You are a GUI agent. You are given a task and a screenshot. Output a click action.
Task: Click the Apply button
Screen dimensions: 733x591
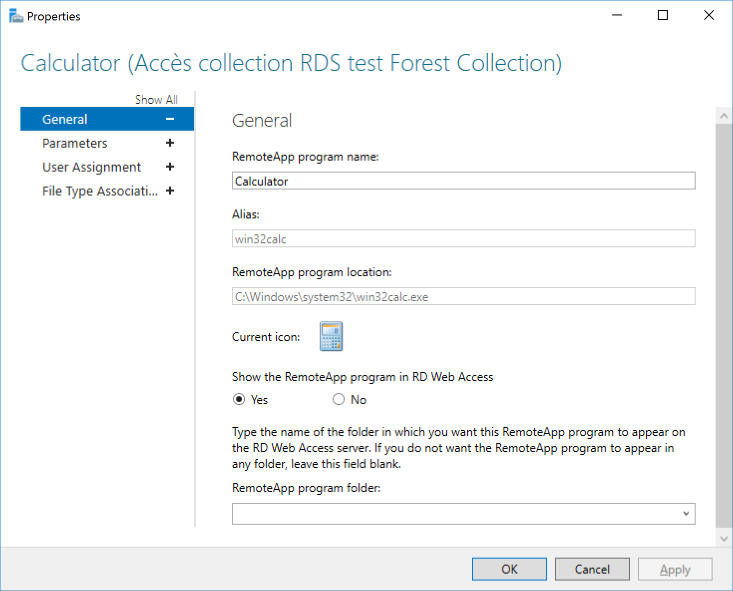675,569
